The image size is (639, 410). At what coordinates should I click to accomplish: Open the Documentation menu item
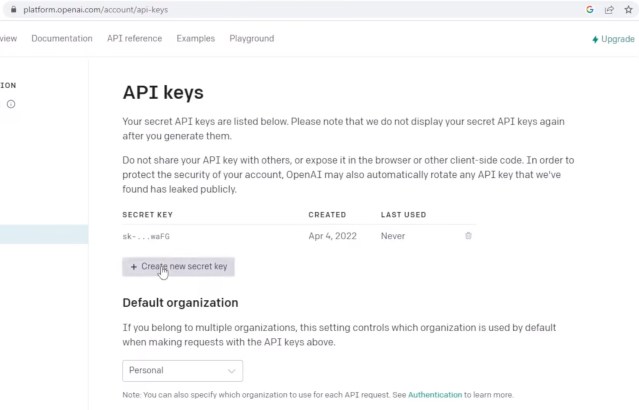point(62,39)
